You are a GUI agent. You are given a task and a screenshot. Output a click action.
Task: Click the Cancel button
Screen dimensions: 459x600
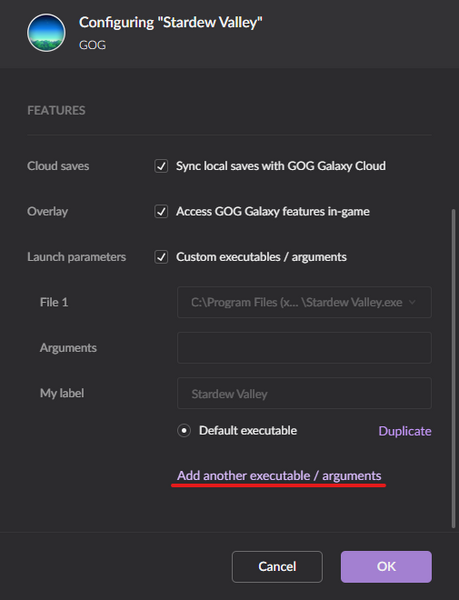click(277, 567)
